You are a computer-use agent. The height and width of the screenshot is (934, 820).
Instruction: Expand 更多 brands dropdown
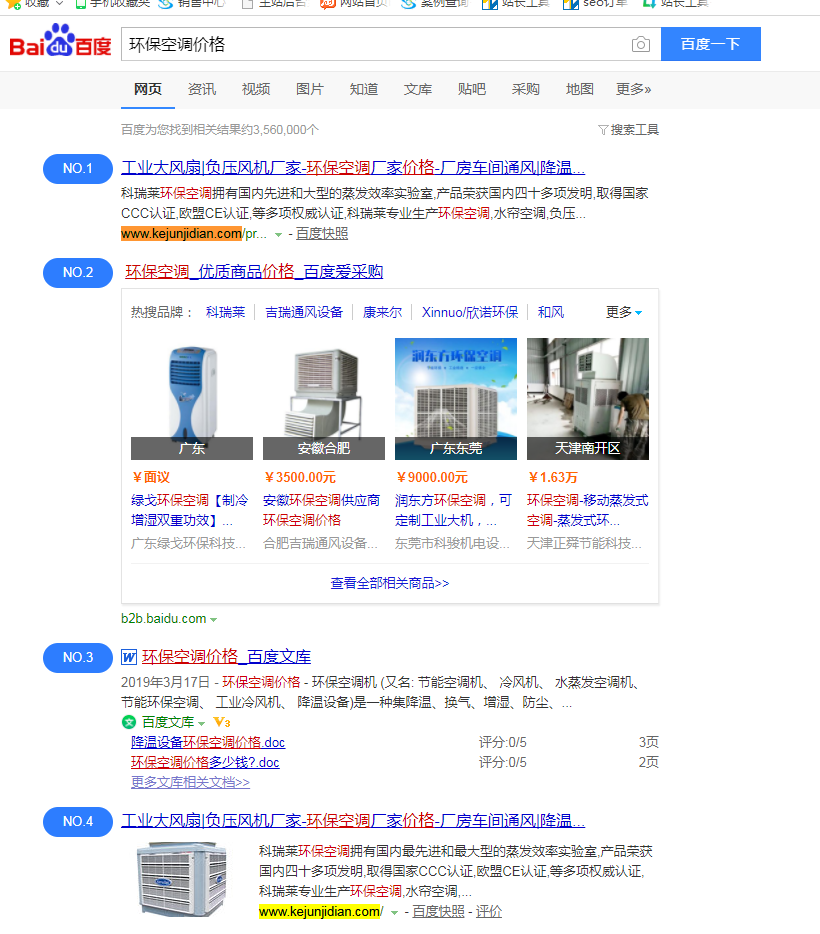pyautogui.click(x=624, y=312)
